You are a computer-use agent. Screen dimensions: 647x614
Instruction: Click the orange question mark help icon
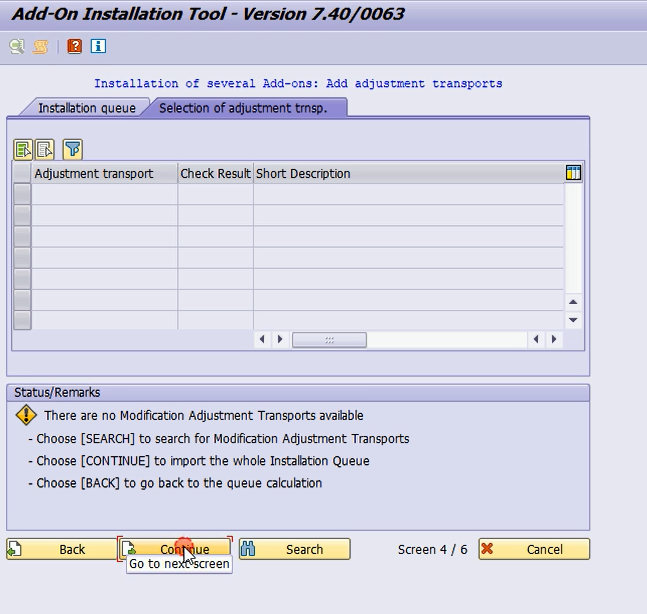[74, 46]
